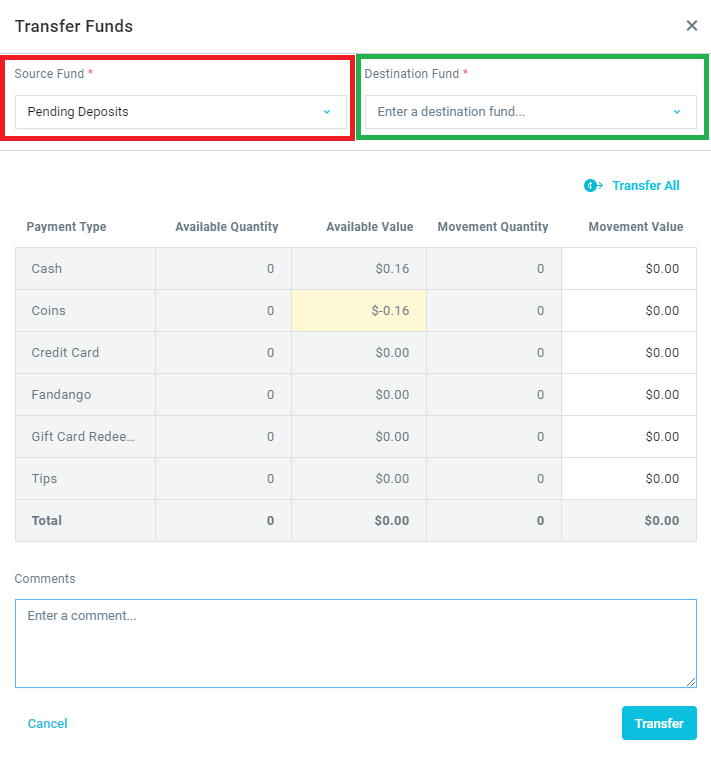
Task: Focus the Comments text area
Action: tap(356, 643)
